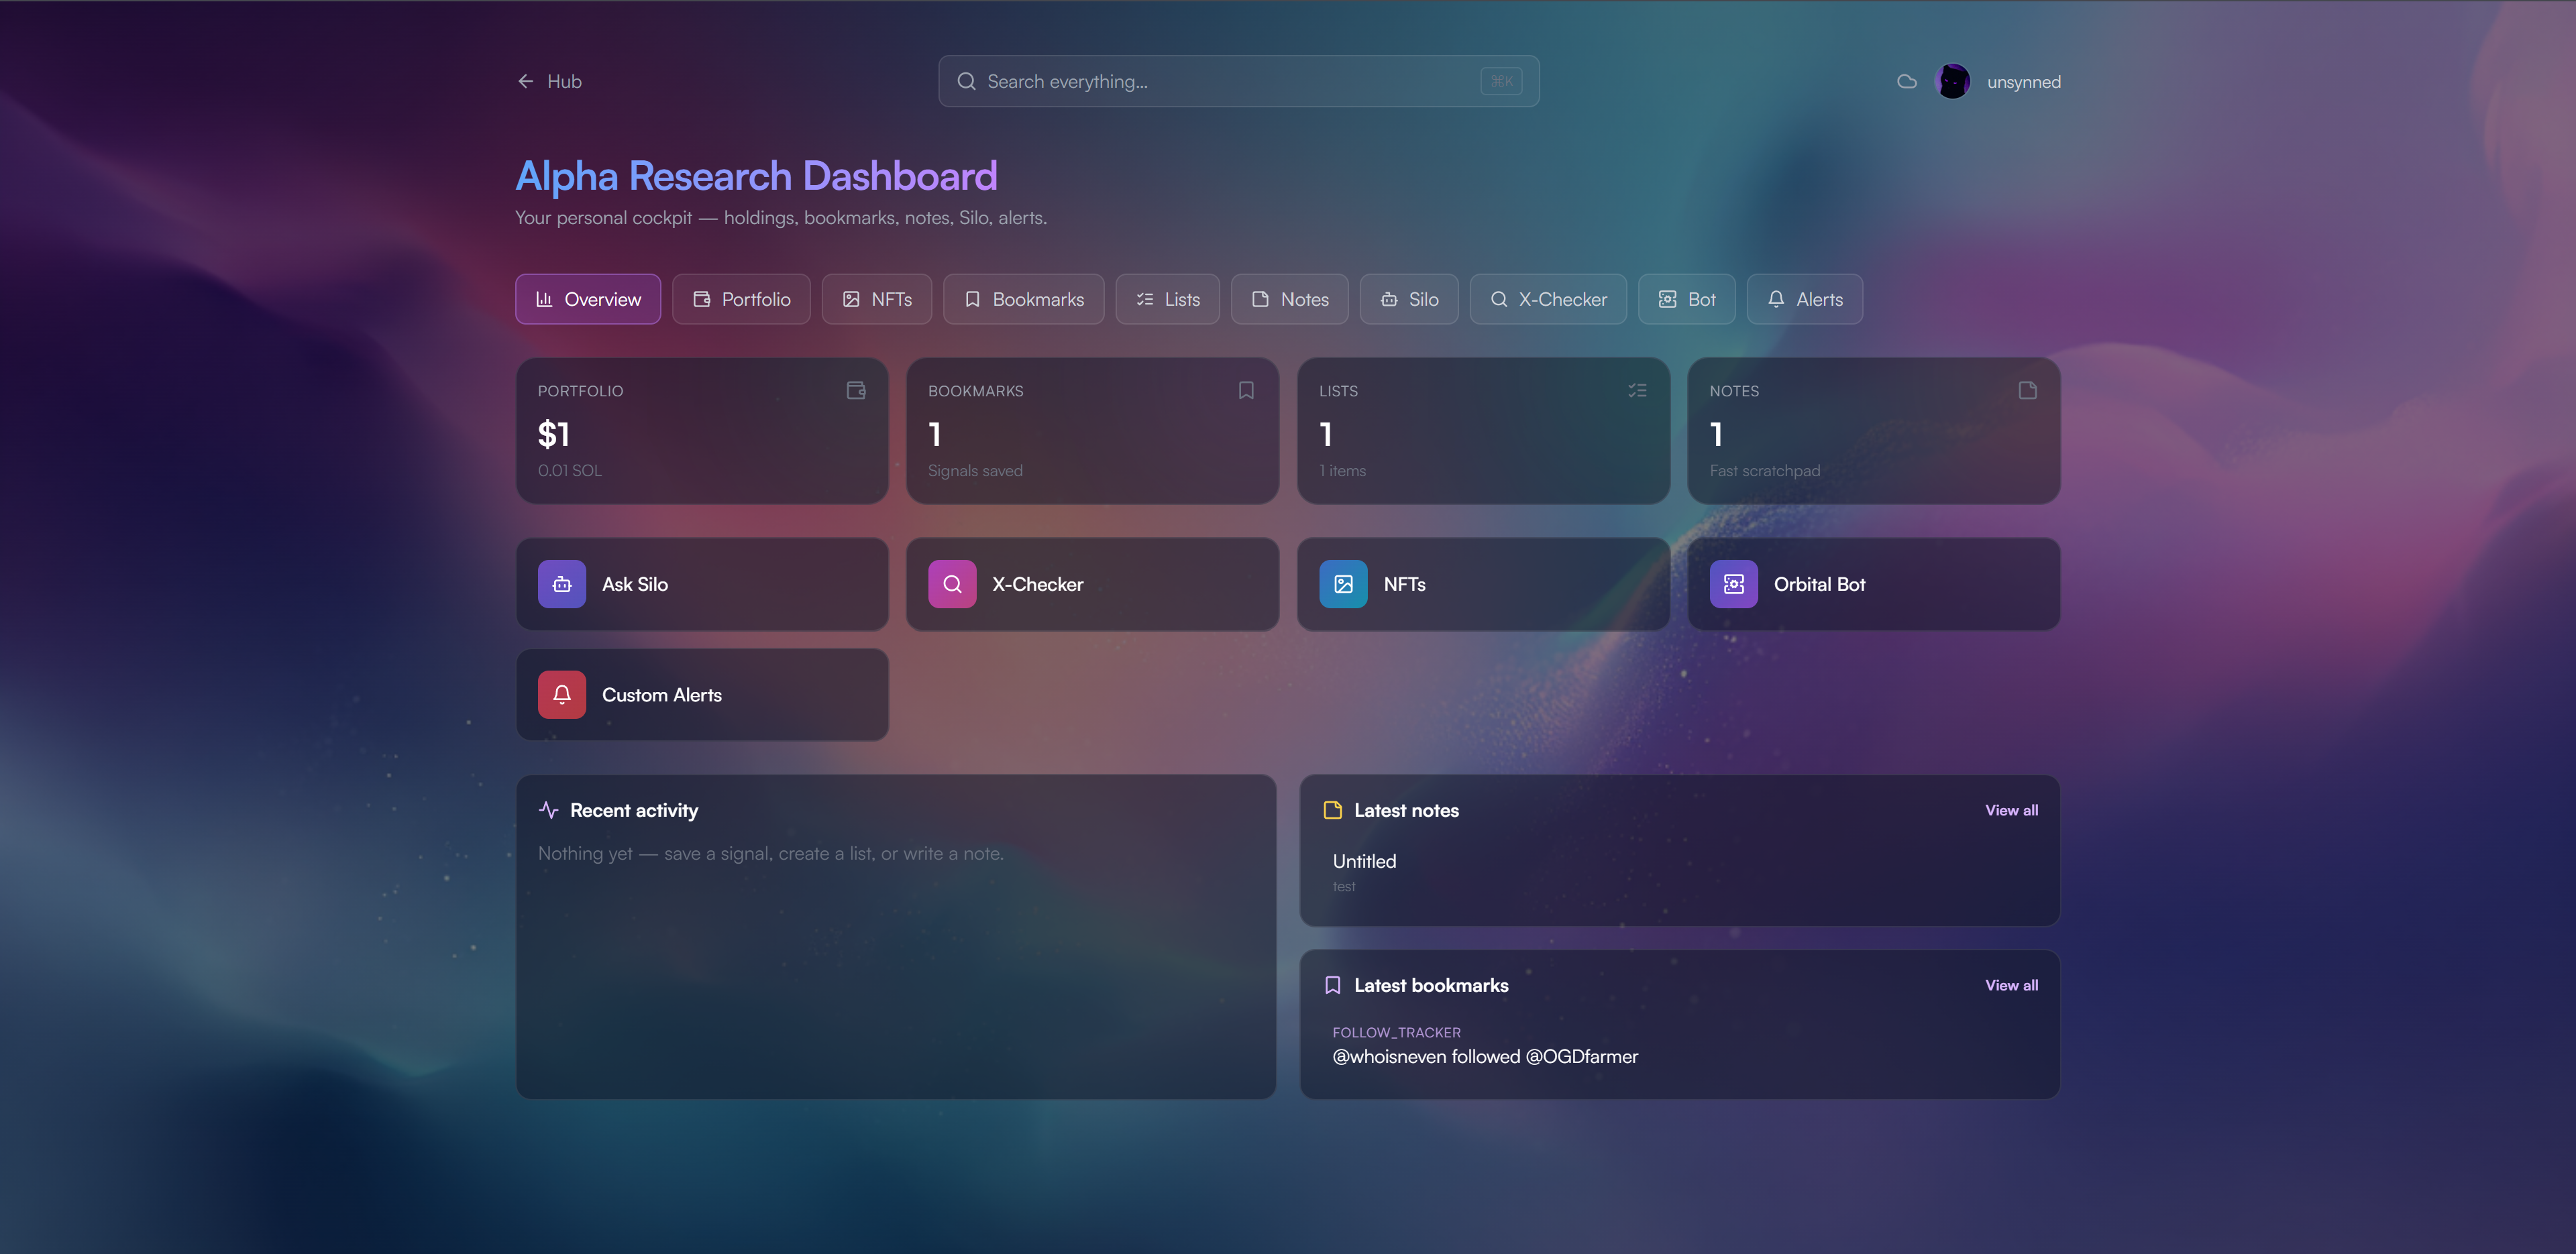This screenshot has height=1254, width=2576.
Task: Click checklist icon on Lists card
Action: click(x=1637, y=390)
